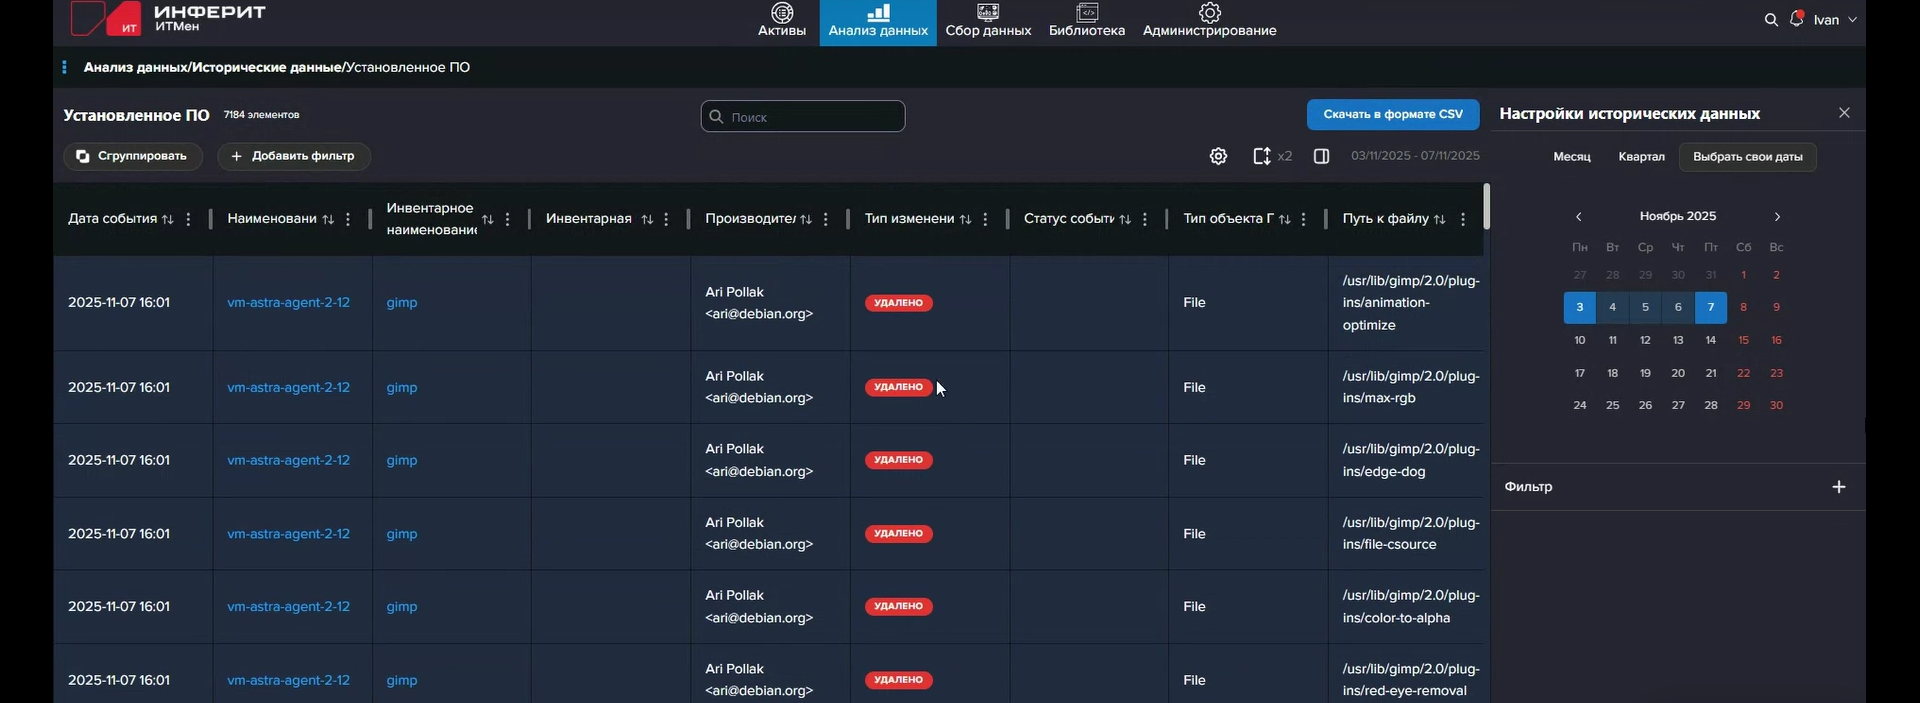Open the Активы section icon
This screenshot has width=1920, height=703.
tap(782, 13)
